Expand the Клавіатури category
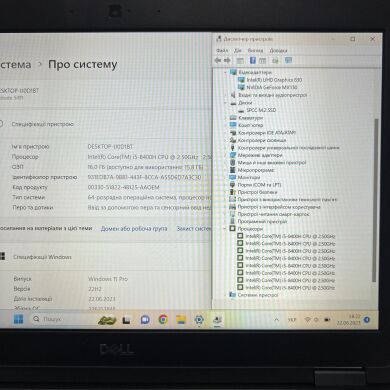 coord(226,118)
